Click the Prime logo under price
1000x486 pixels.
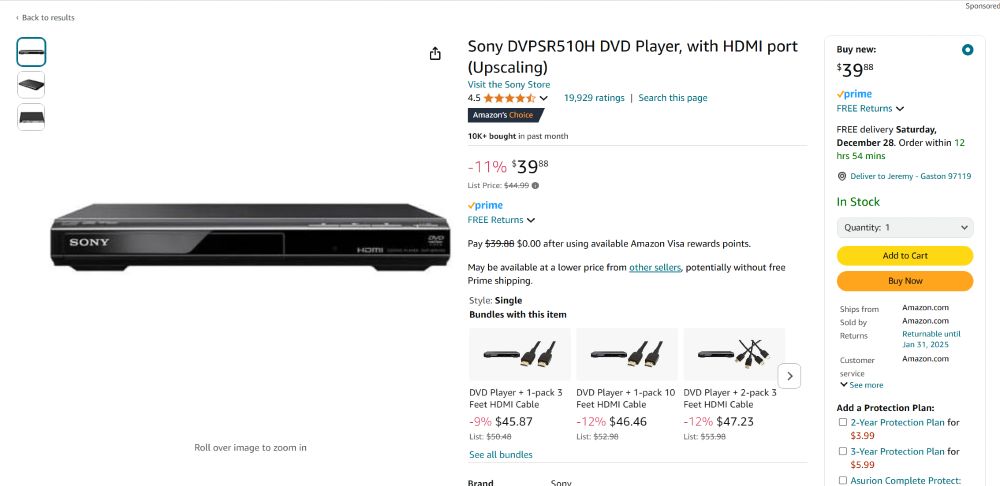pyautogui.click(x=485, y=205)
